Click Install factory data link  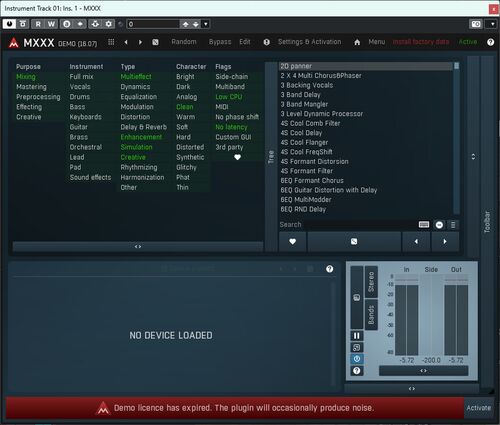pos(421,42)
